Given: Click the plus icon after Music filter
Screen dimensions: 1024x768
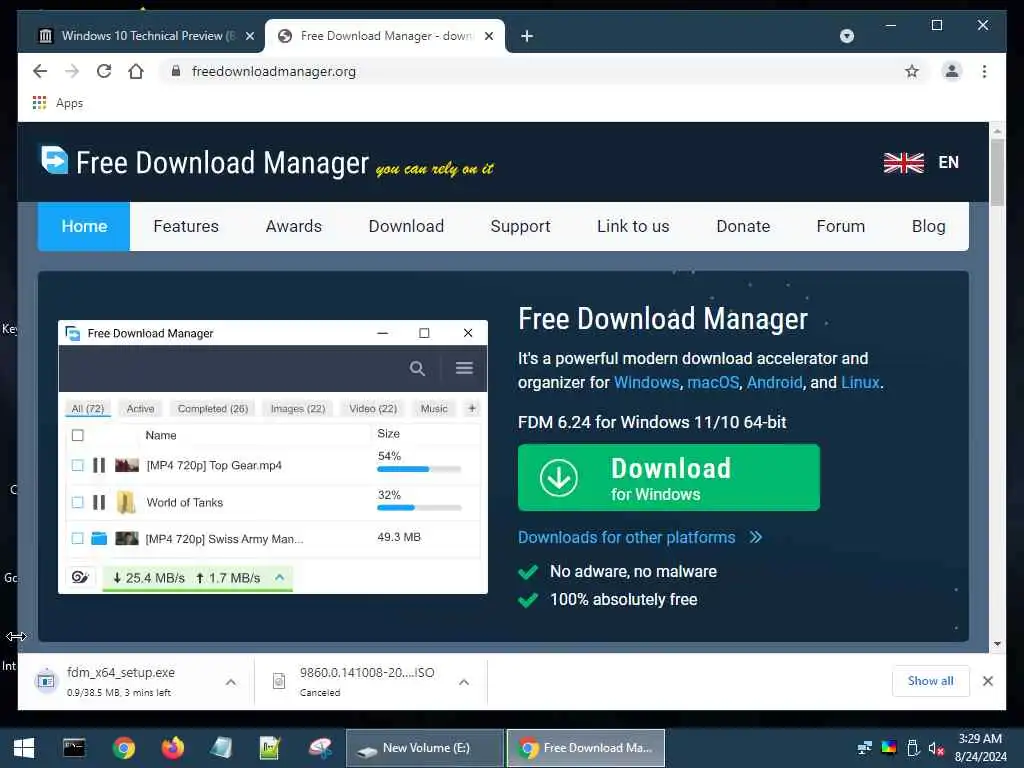Looking at the screenshot, I should [472, 409].
